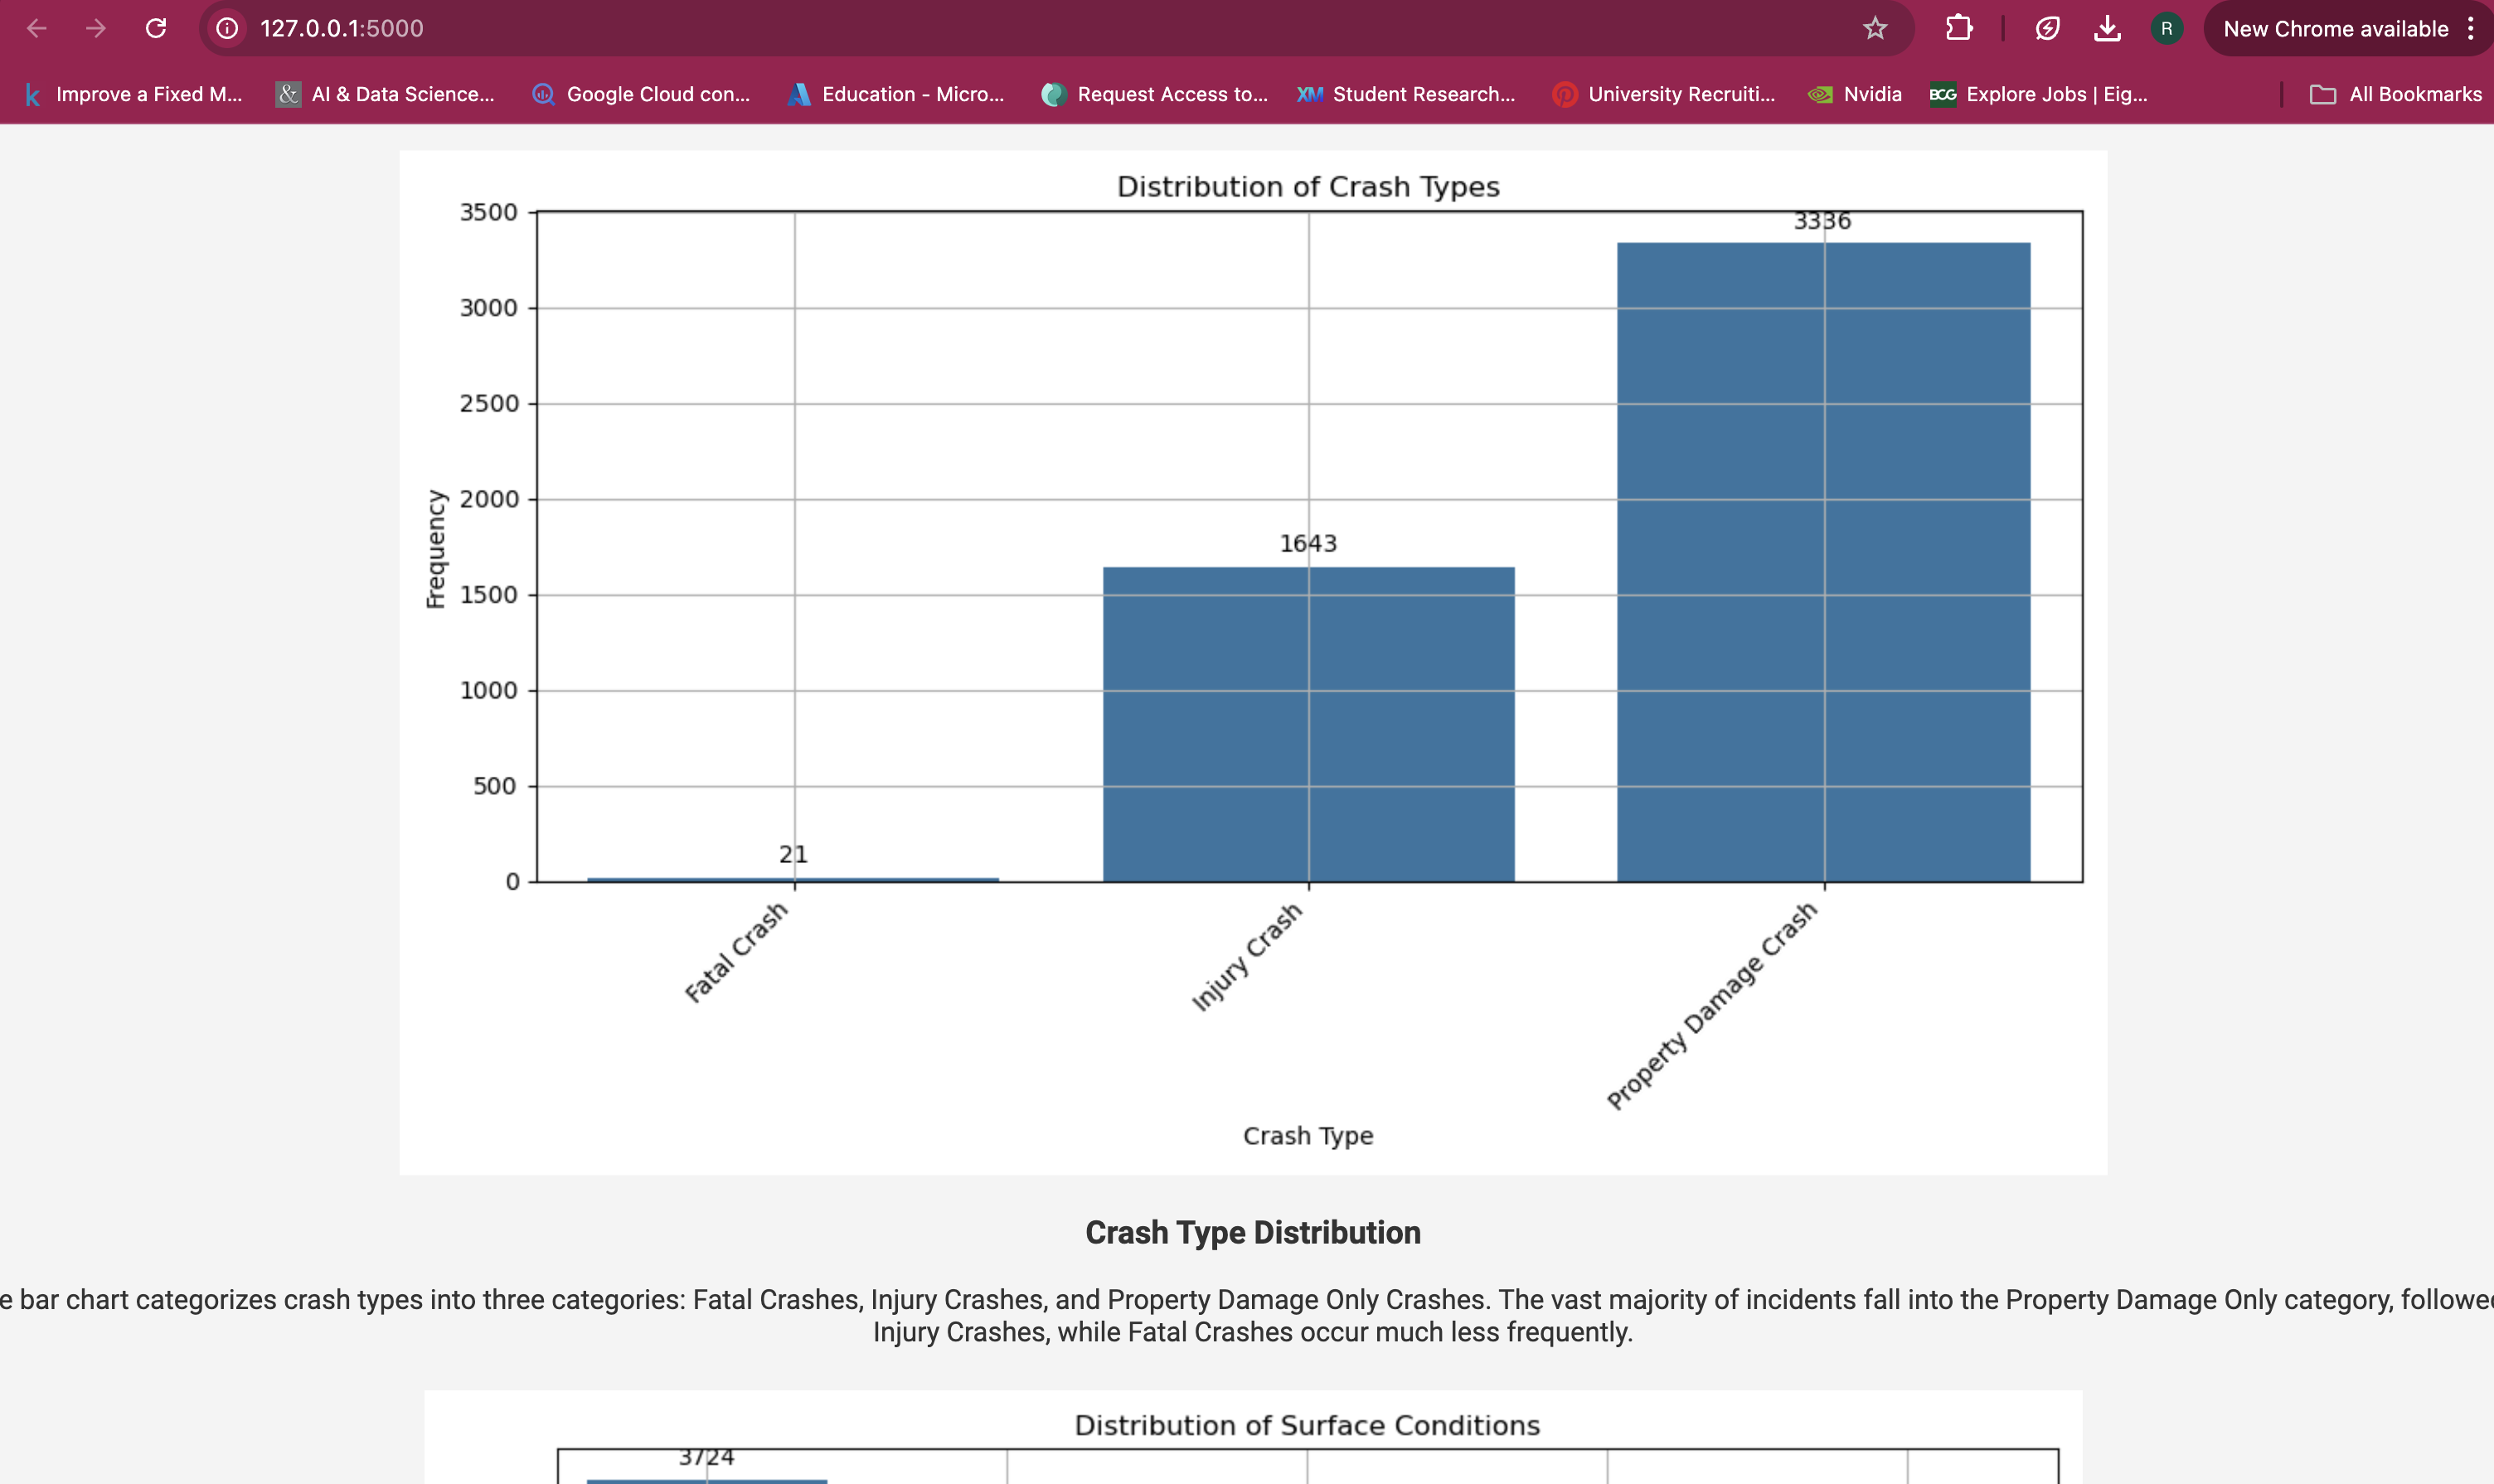Click the browser forward arrow

coord(96,28)
